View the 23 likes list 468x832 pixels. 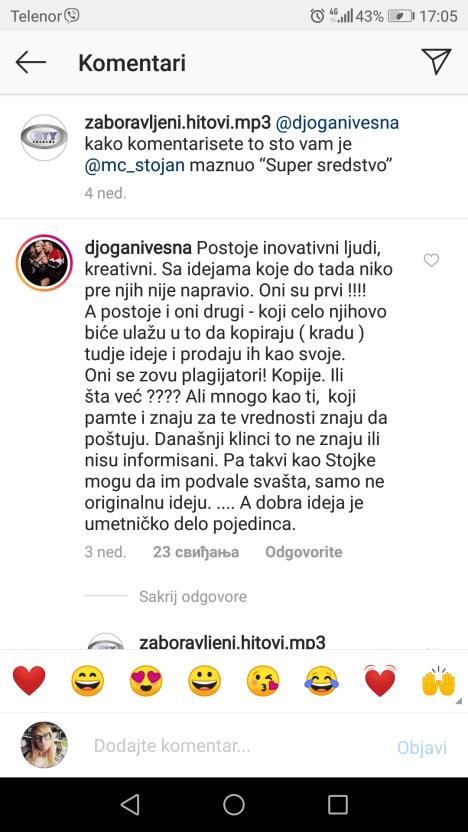click(196, 552)
